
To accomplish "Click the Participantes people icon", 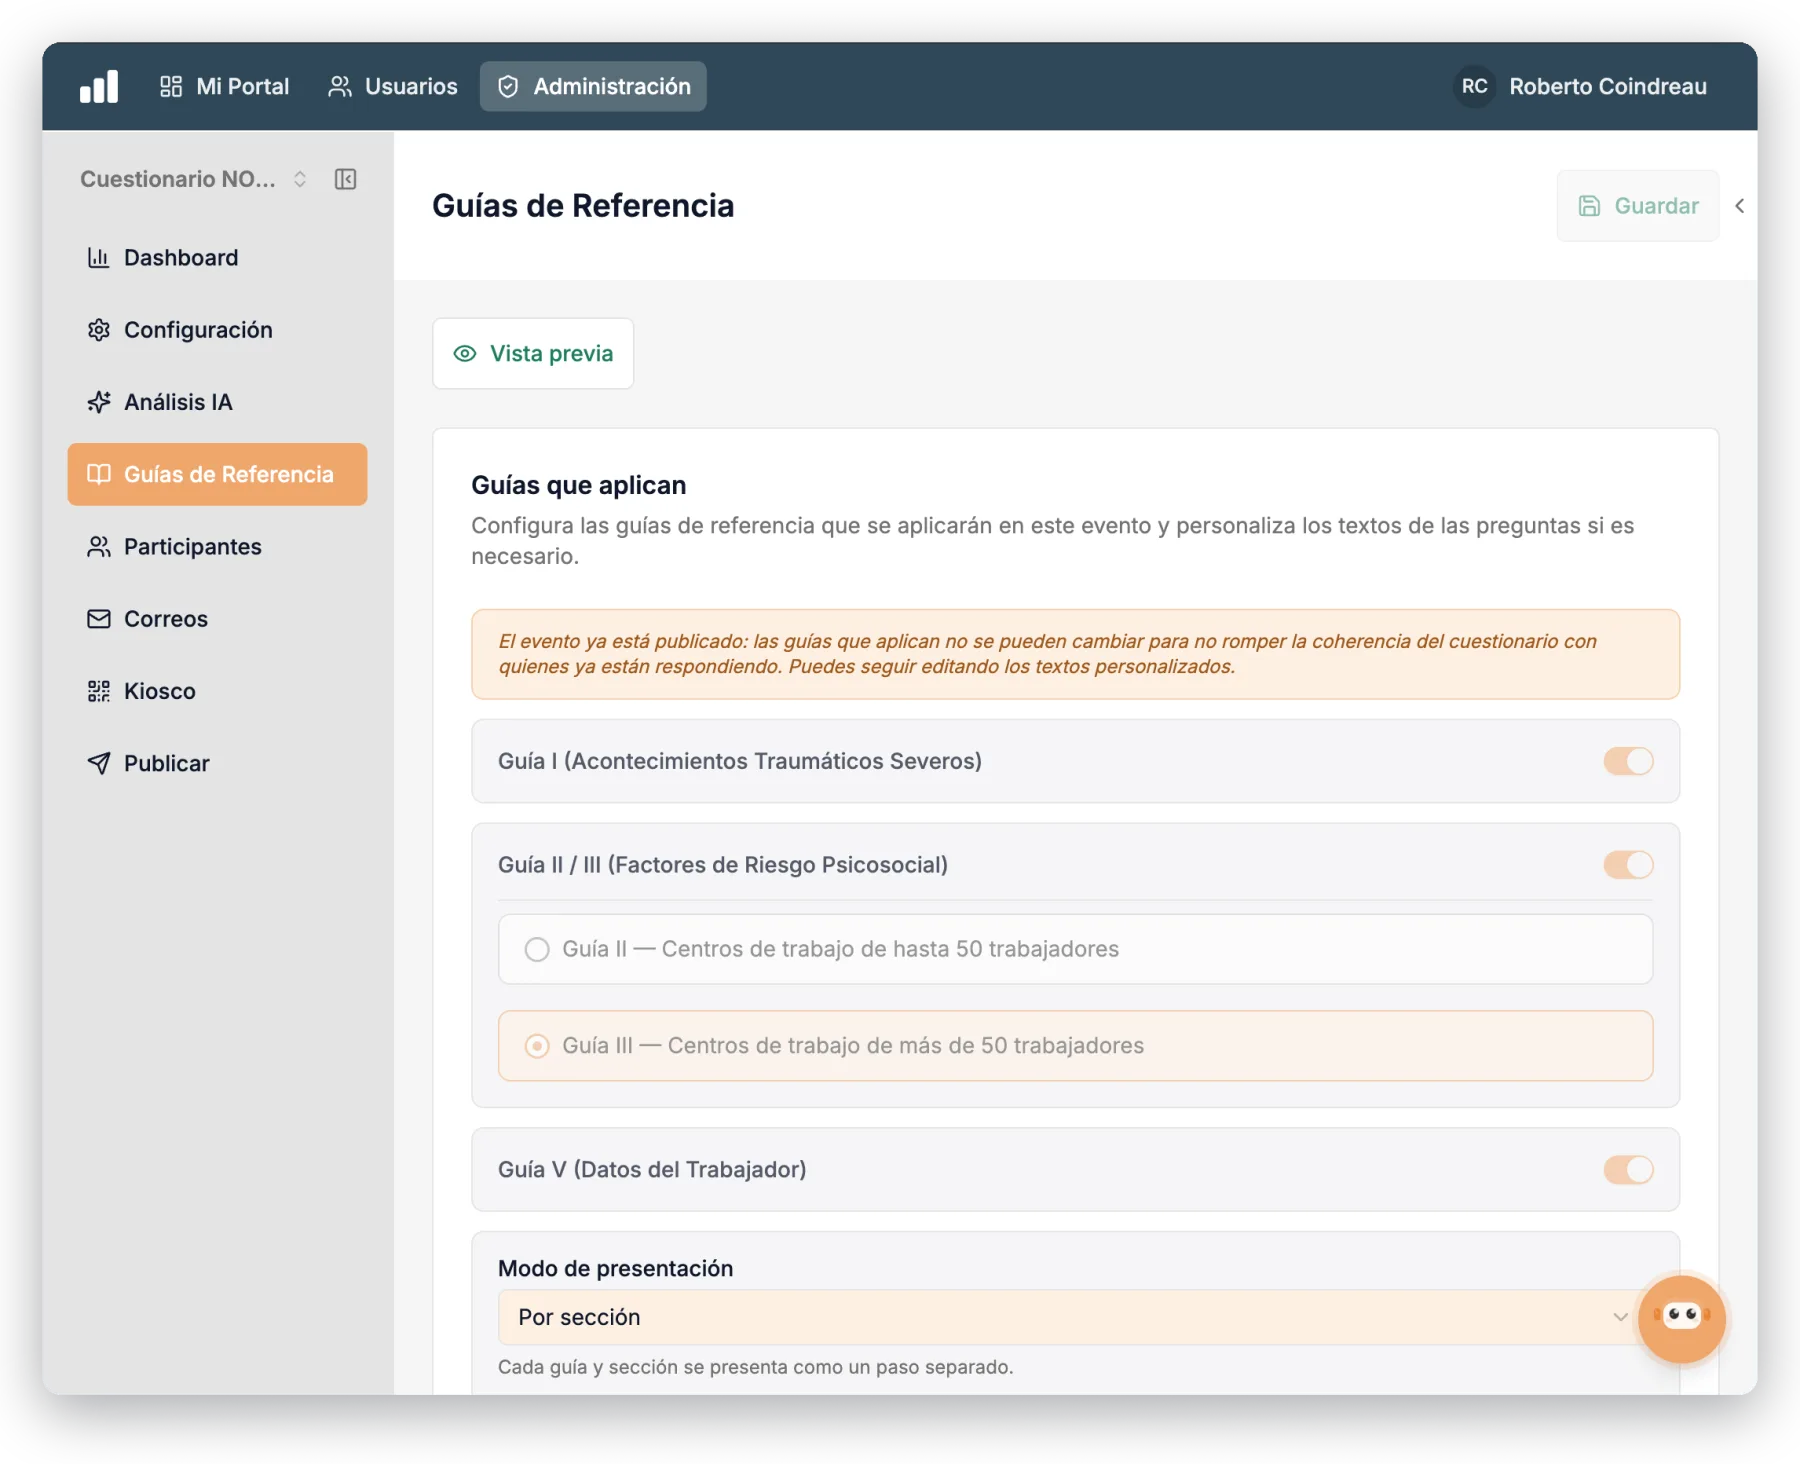I will tap(98, 547).
